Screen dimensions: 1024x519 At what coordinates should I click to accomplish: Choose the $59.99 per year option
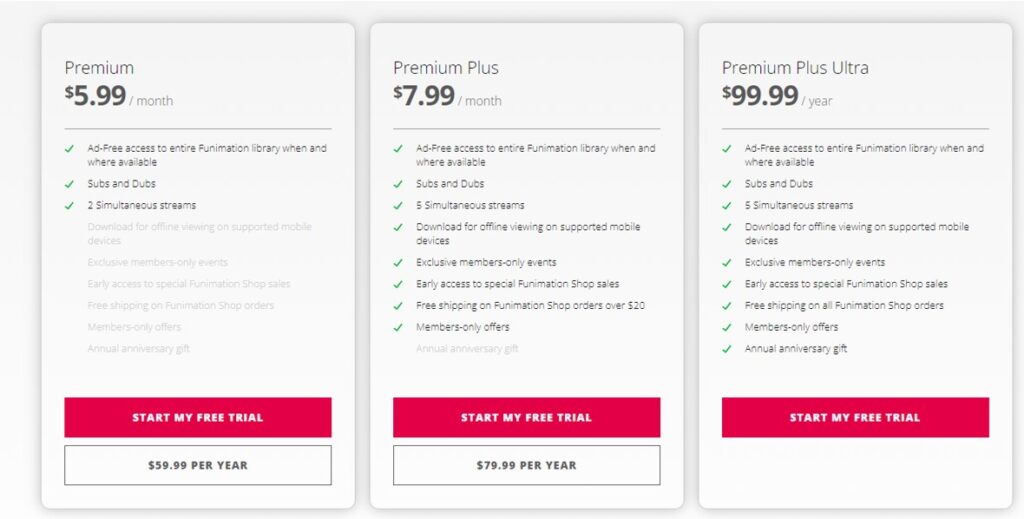point(197,465)
